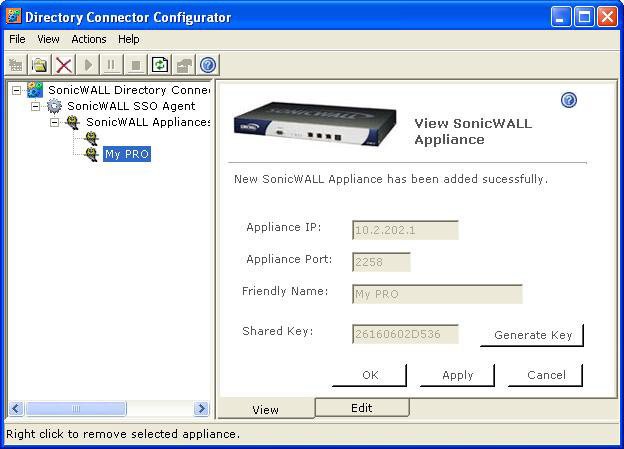Click the Pause toolbar button

tap(111, 65)
